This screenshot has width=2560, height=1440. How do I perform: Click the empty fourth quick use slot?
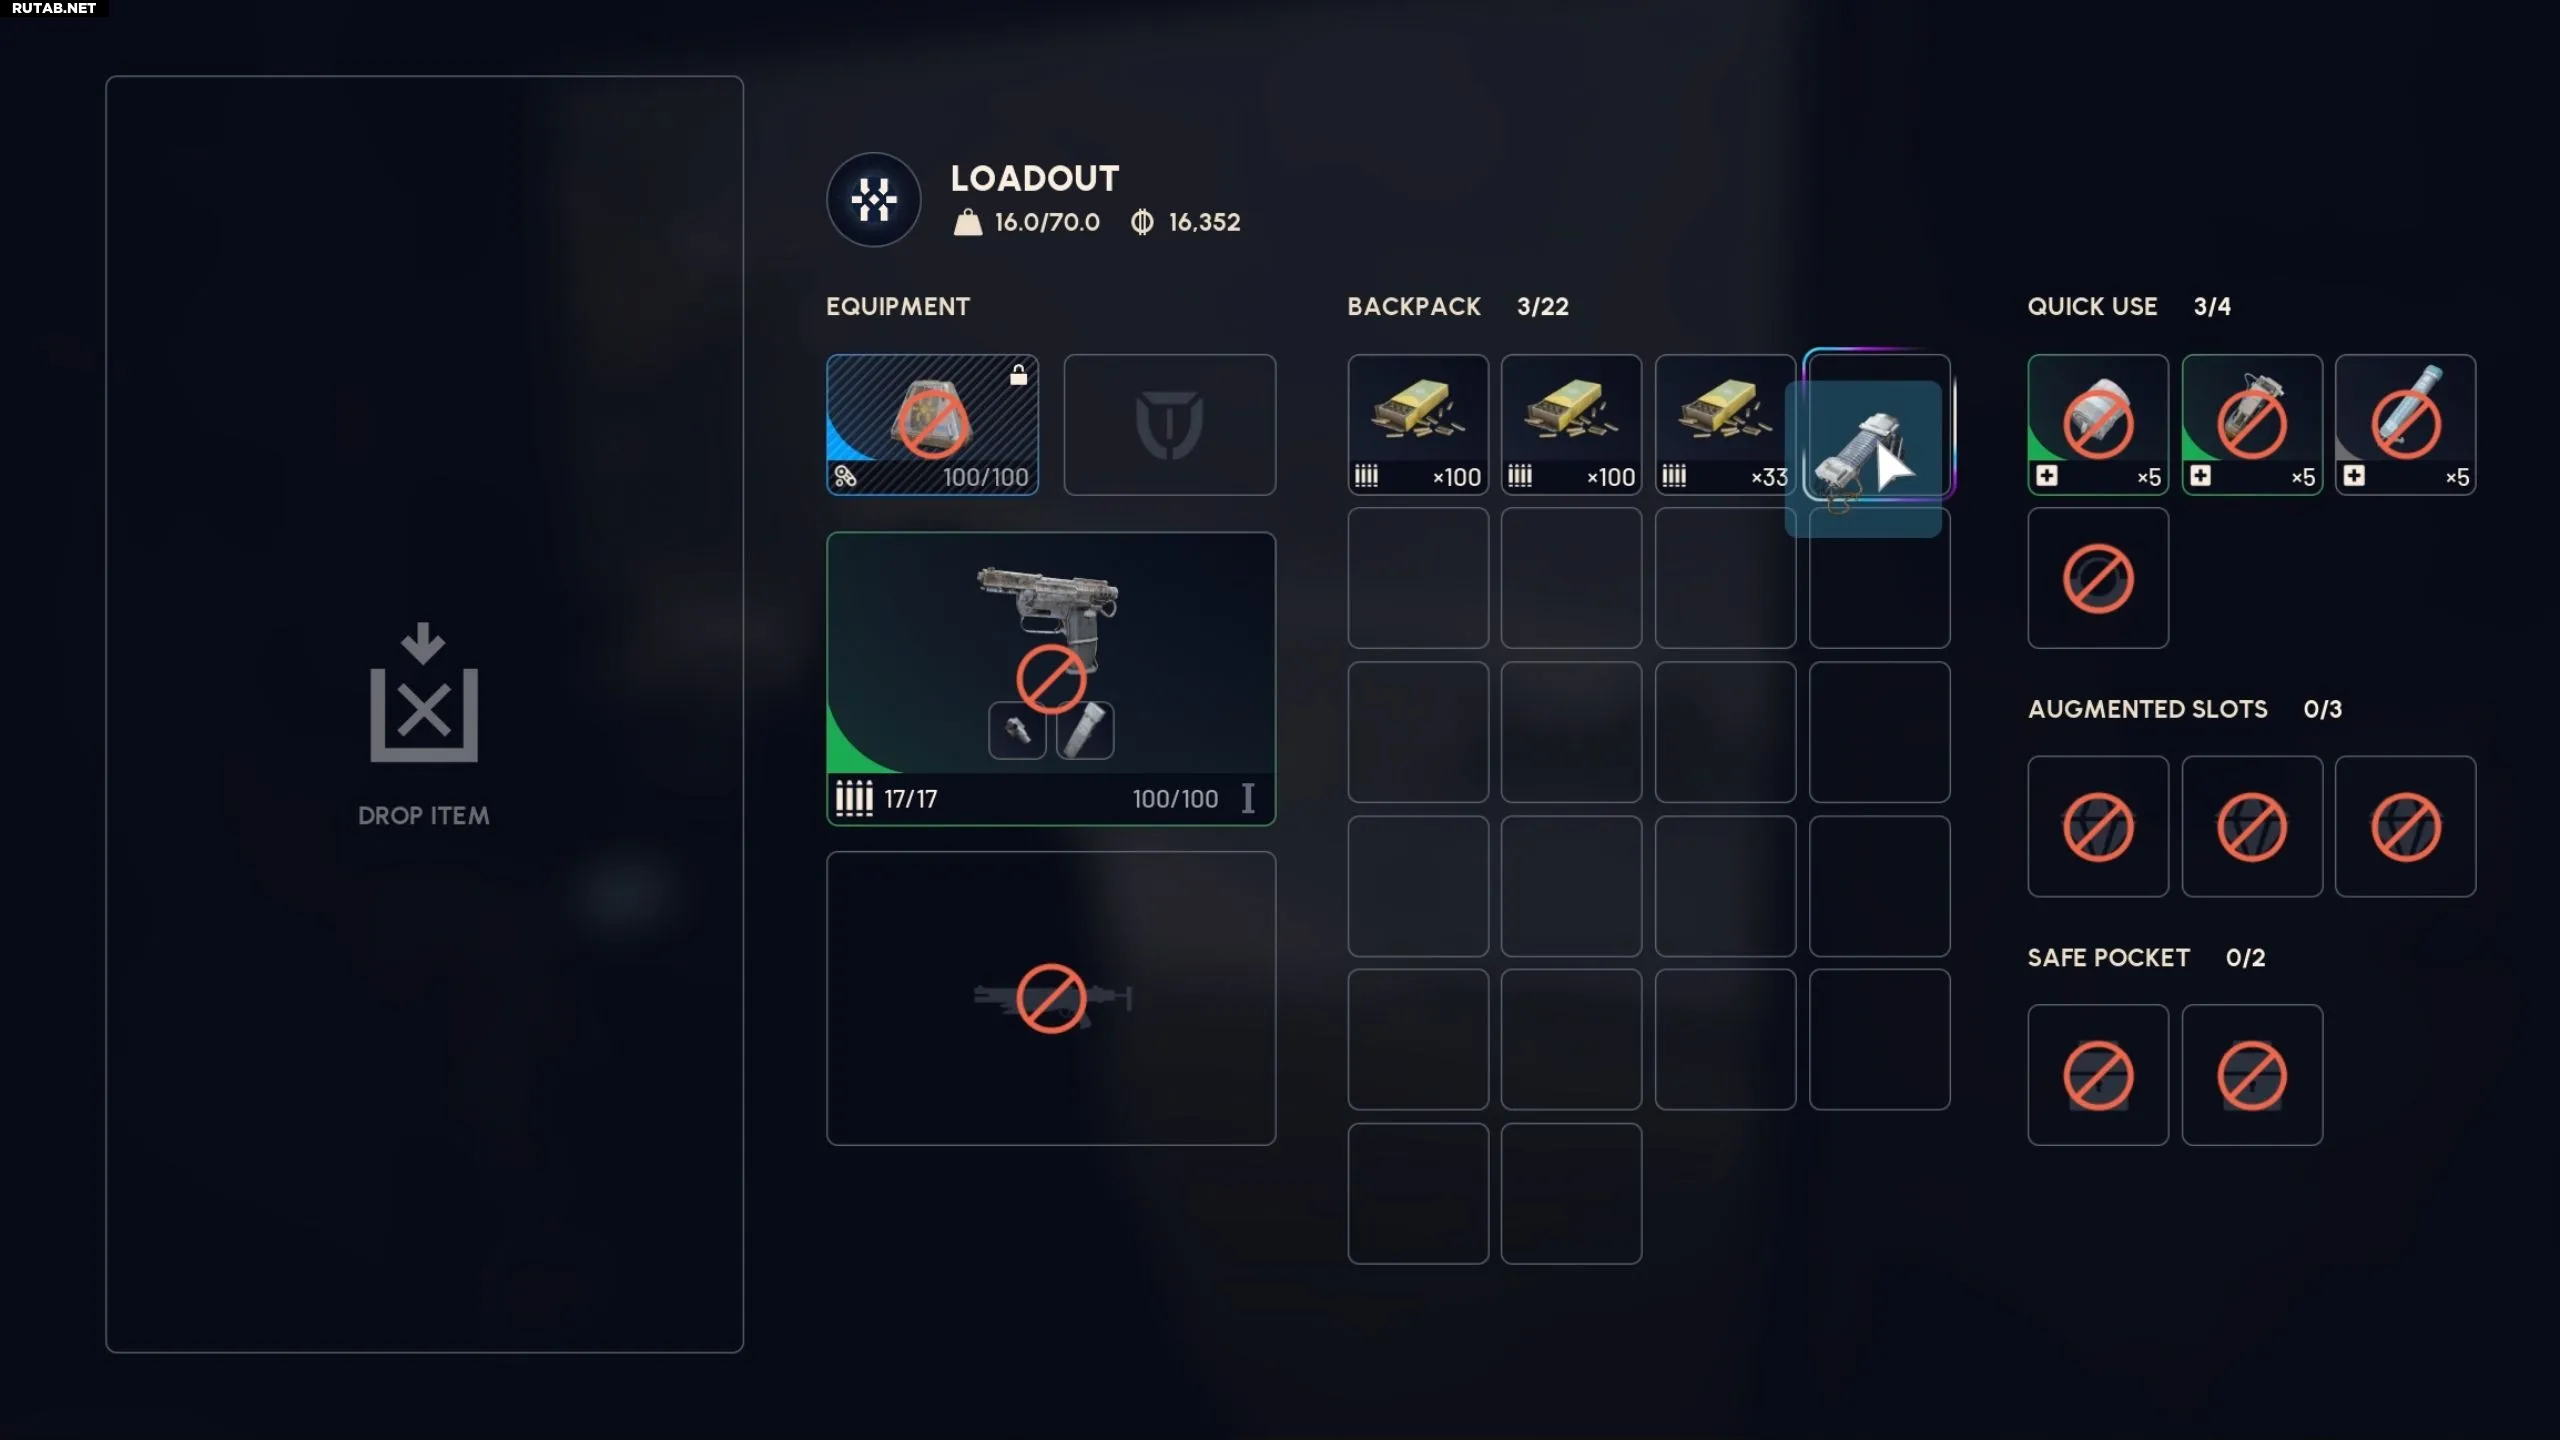click(x=2098, y=578)
